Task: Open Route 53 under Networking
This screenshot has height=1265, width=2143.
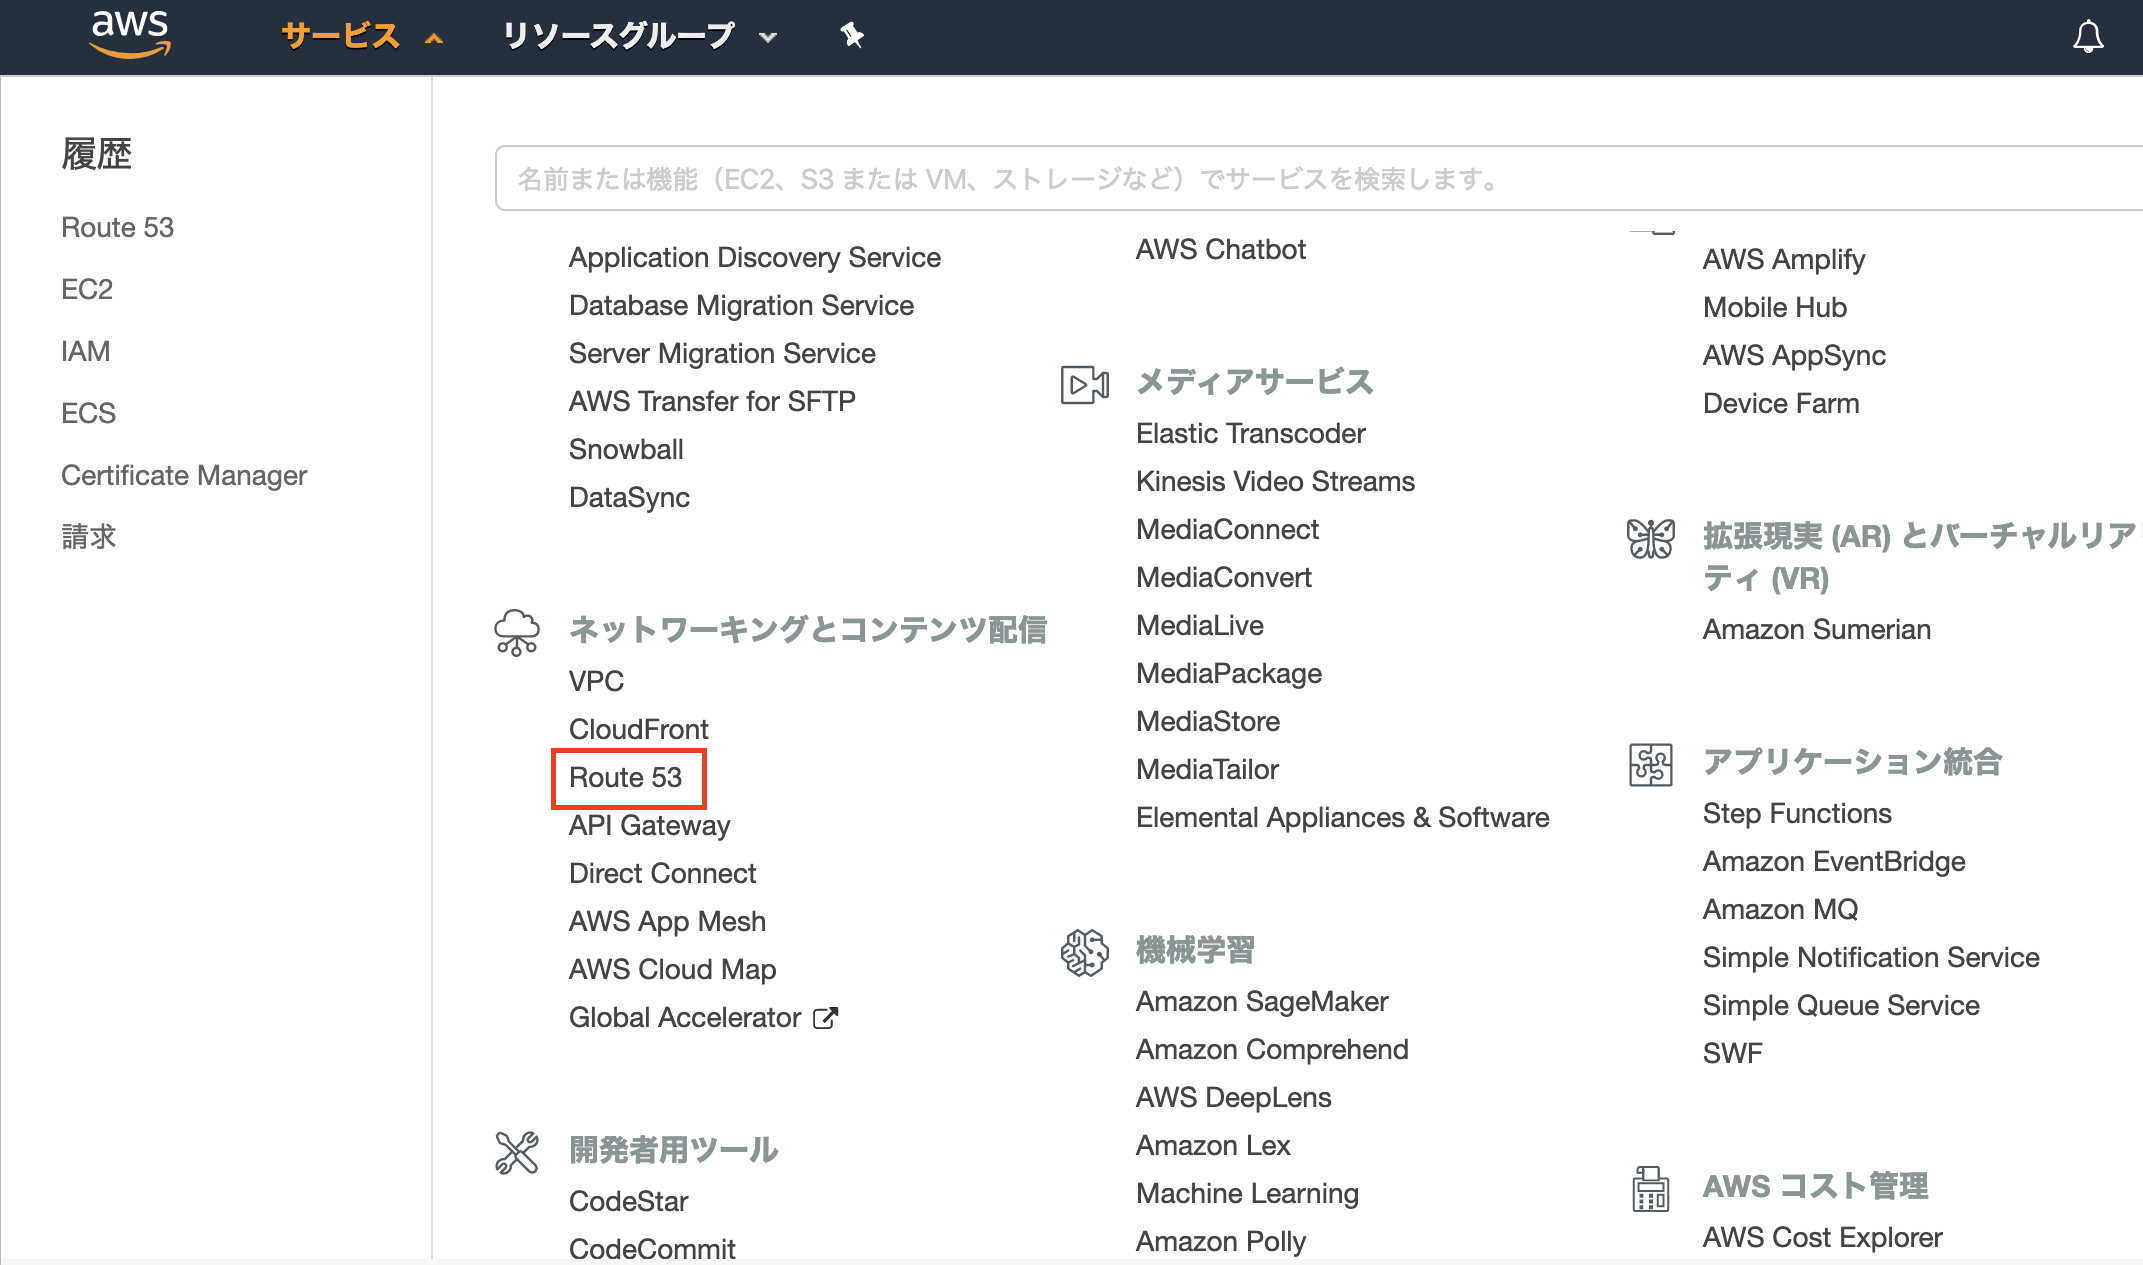Action: (x=626, y=777)
